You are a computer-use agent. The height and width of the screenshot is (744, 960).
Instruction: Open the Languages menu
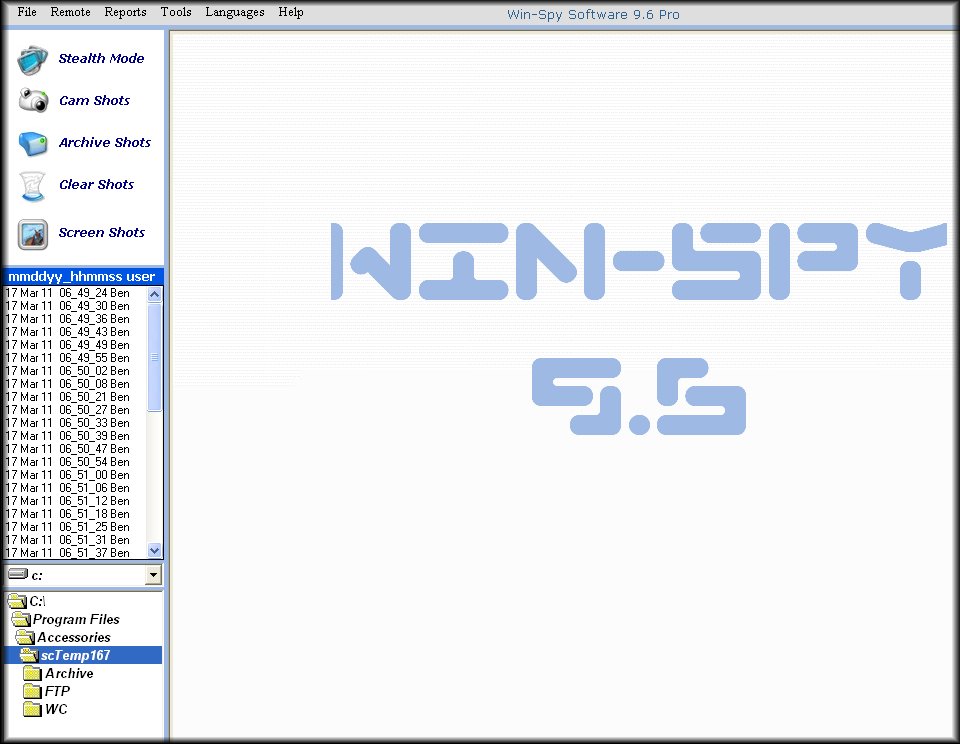click(x=235, y=12)
